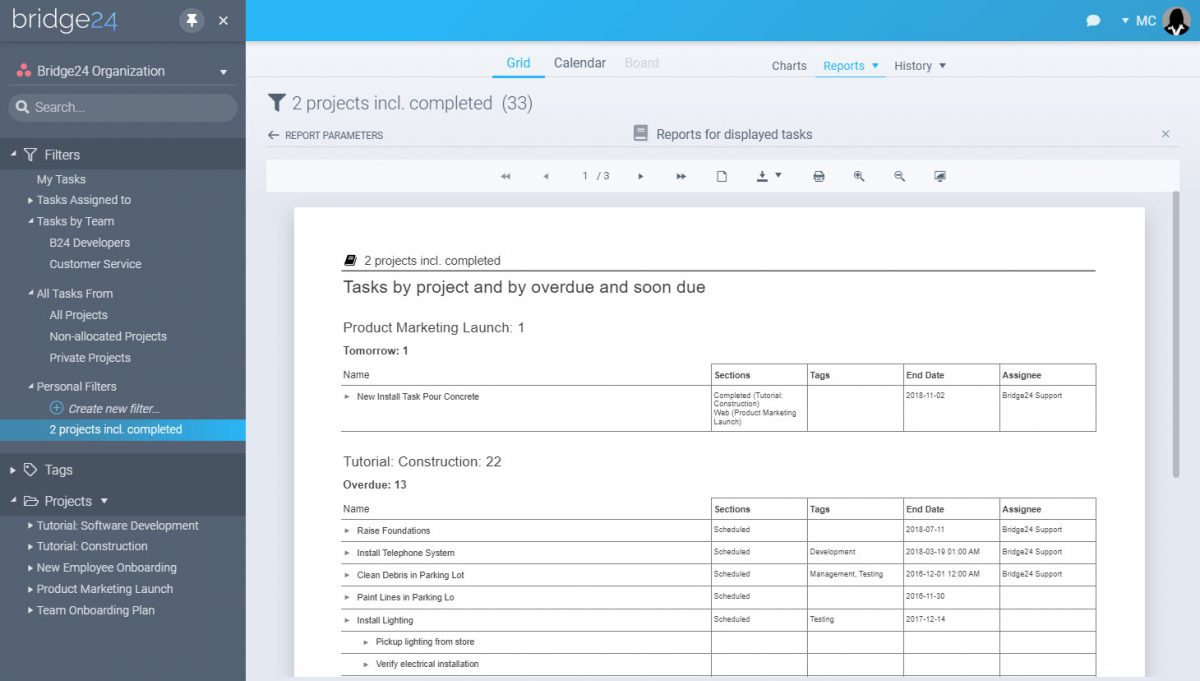Expand the Team Onboarding Plan project
Image resolution: width=1200 pixels, height=681 pixels.
[31, 611]
